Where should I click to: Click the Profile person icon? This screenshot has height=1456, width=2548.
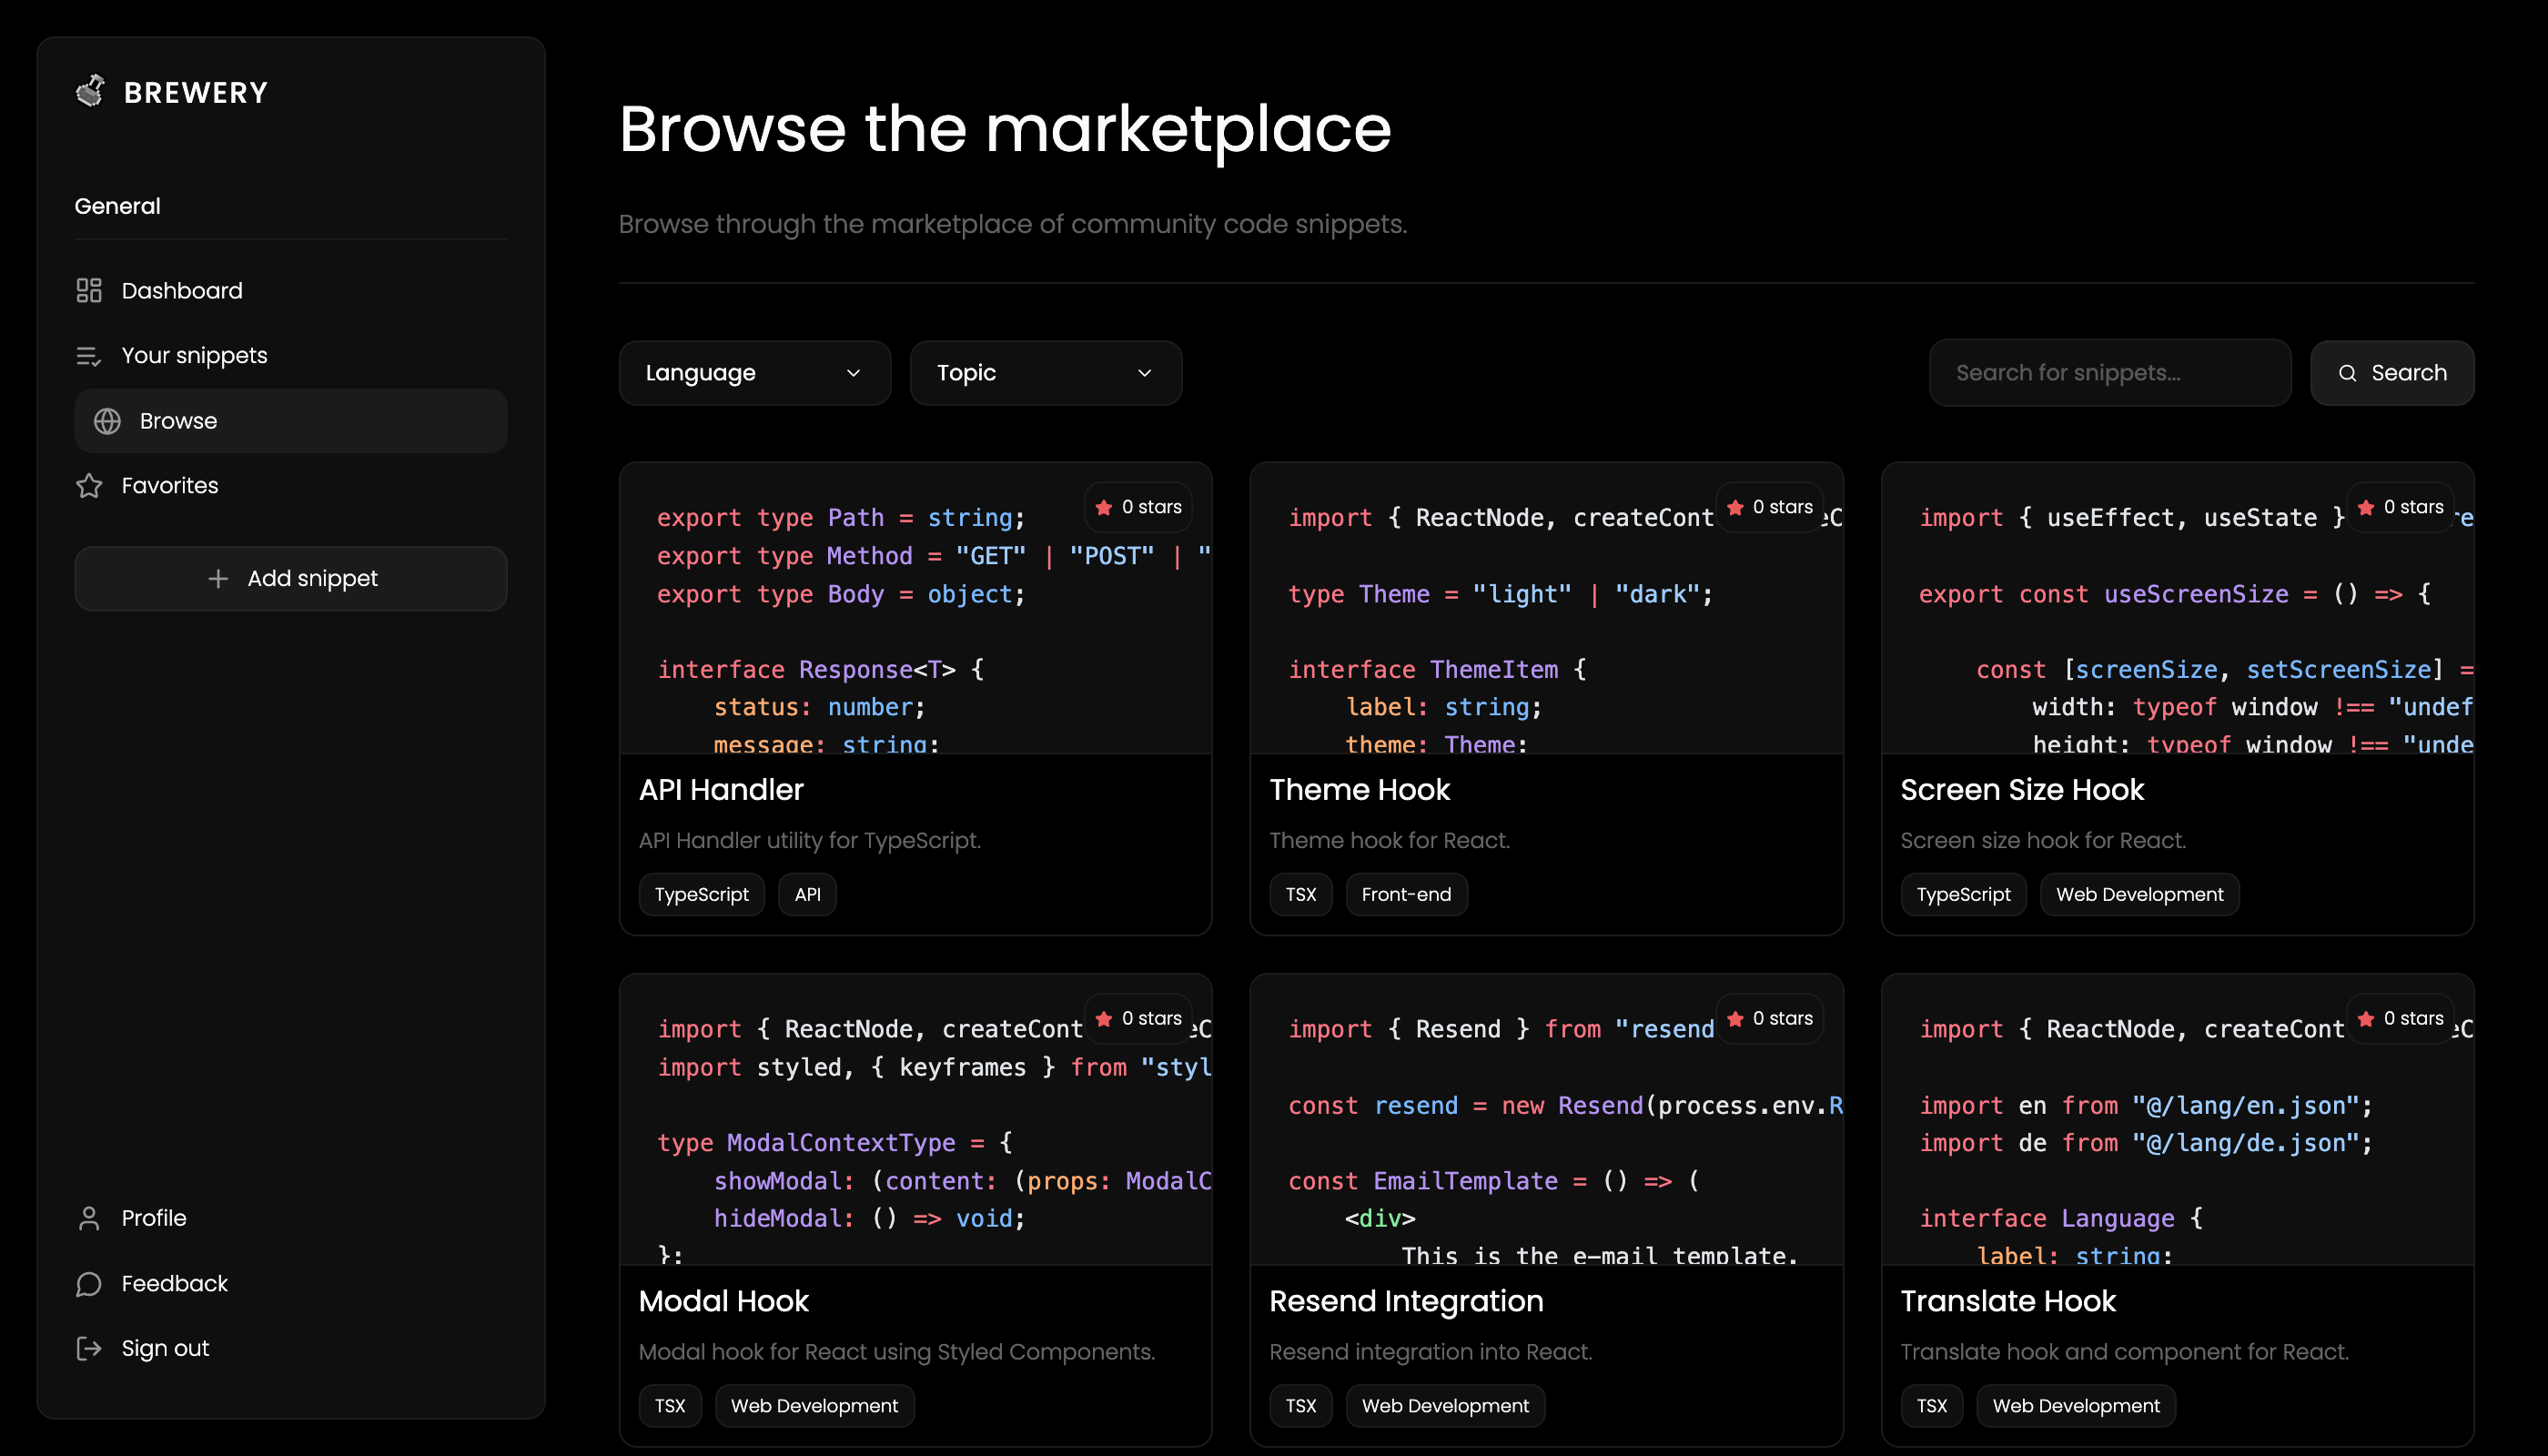pyautogui.click(x=89, y=1218)
